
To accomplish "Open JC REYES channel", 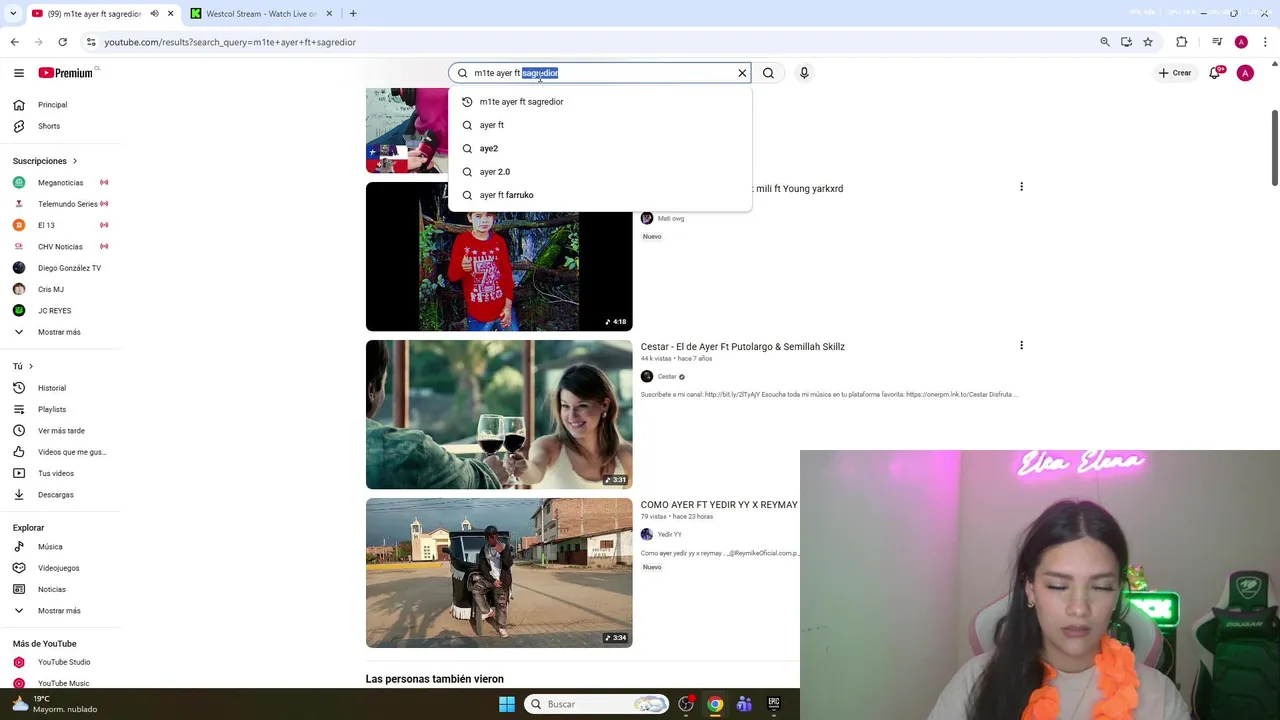I will point(54,311).
